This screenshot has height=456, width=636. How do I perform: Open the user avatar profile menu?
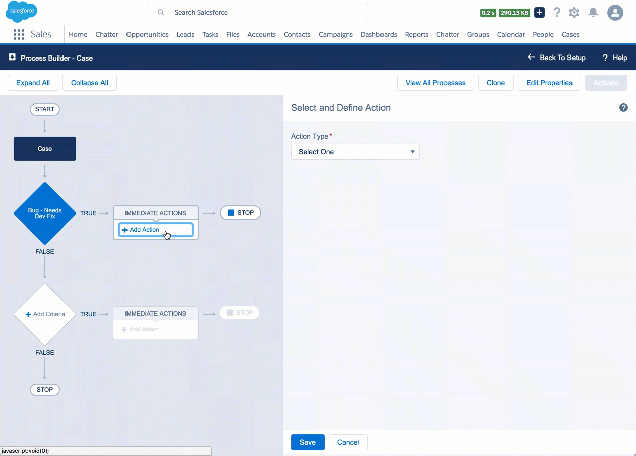coord(615,13)
